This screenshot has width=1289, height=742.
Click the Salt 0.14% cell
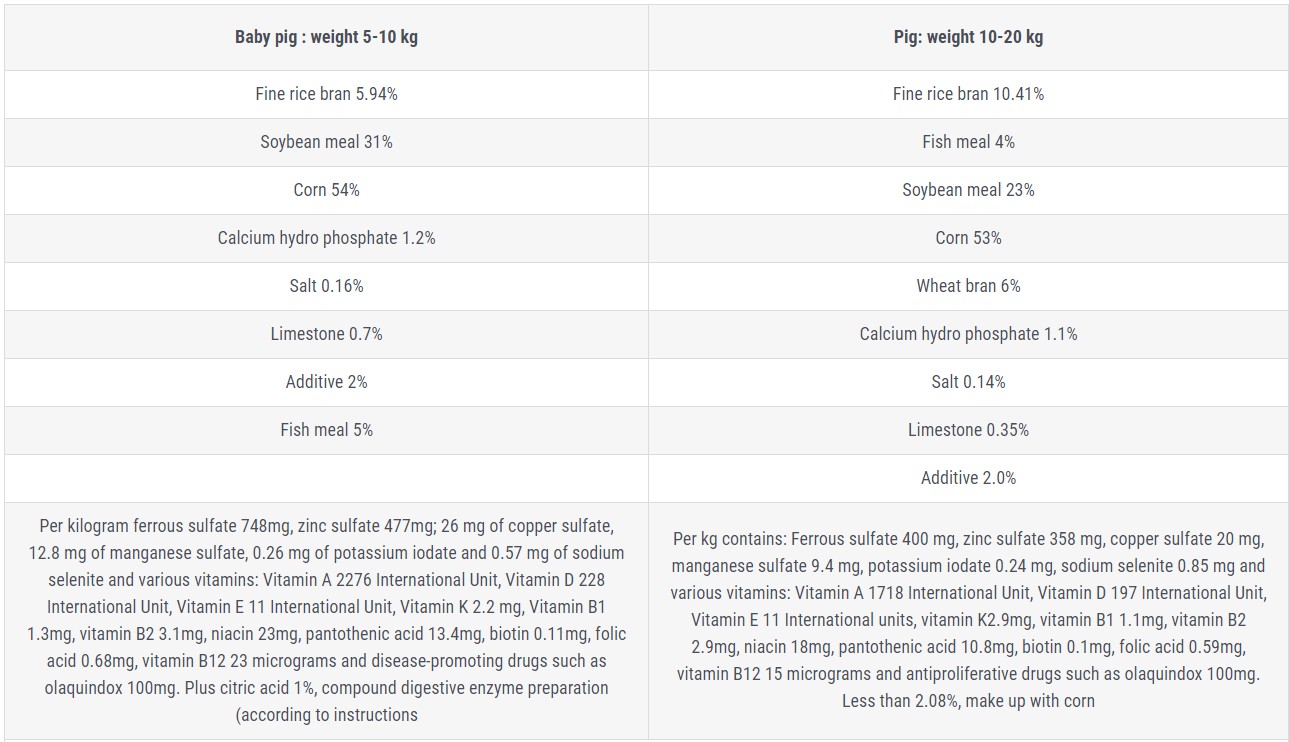pyautogui.click(x=968, y=382)
